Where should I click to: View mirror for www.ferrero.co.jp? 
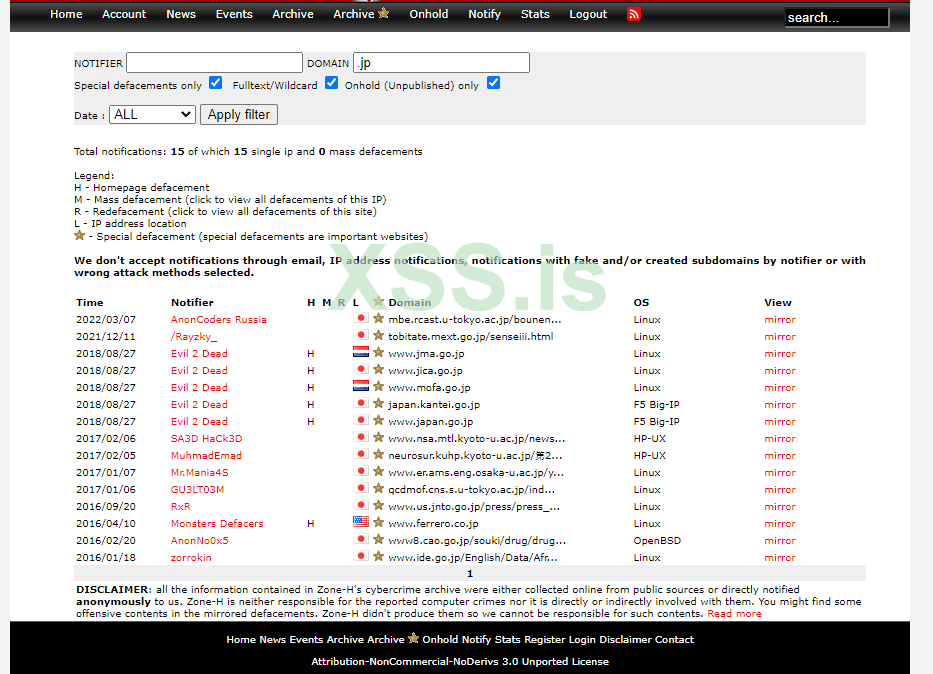779,523
